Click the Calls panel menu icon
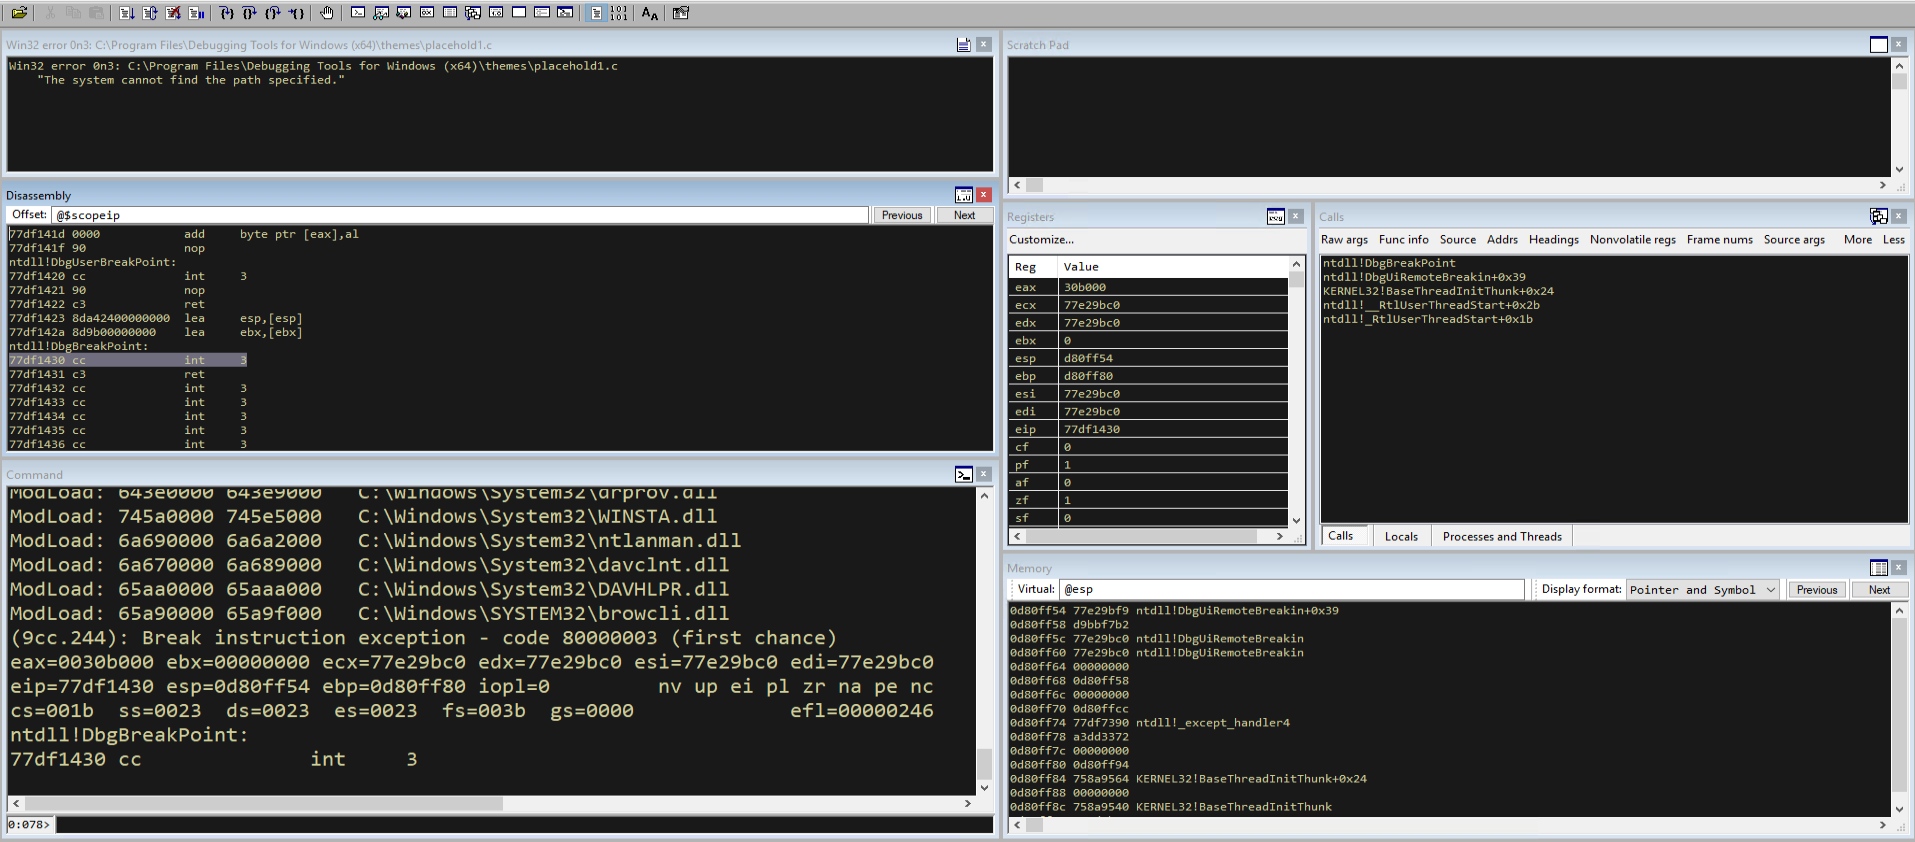The width and height of the screenshot is (1915, 842). tap(1879, 216)
